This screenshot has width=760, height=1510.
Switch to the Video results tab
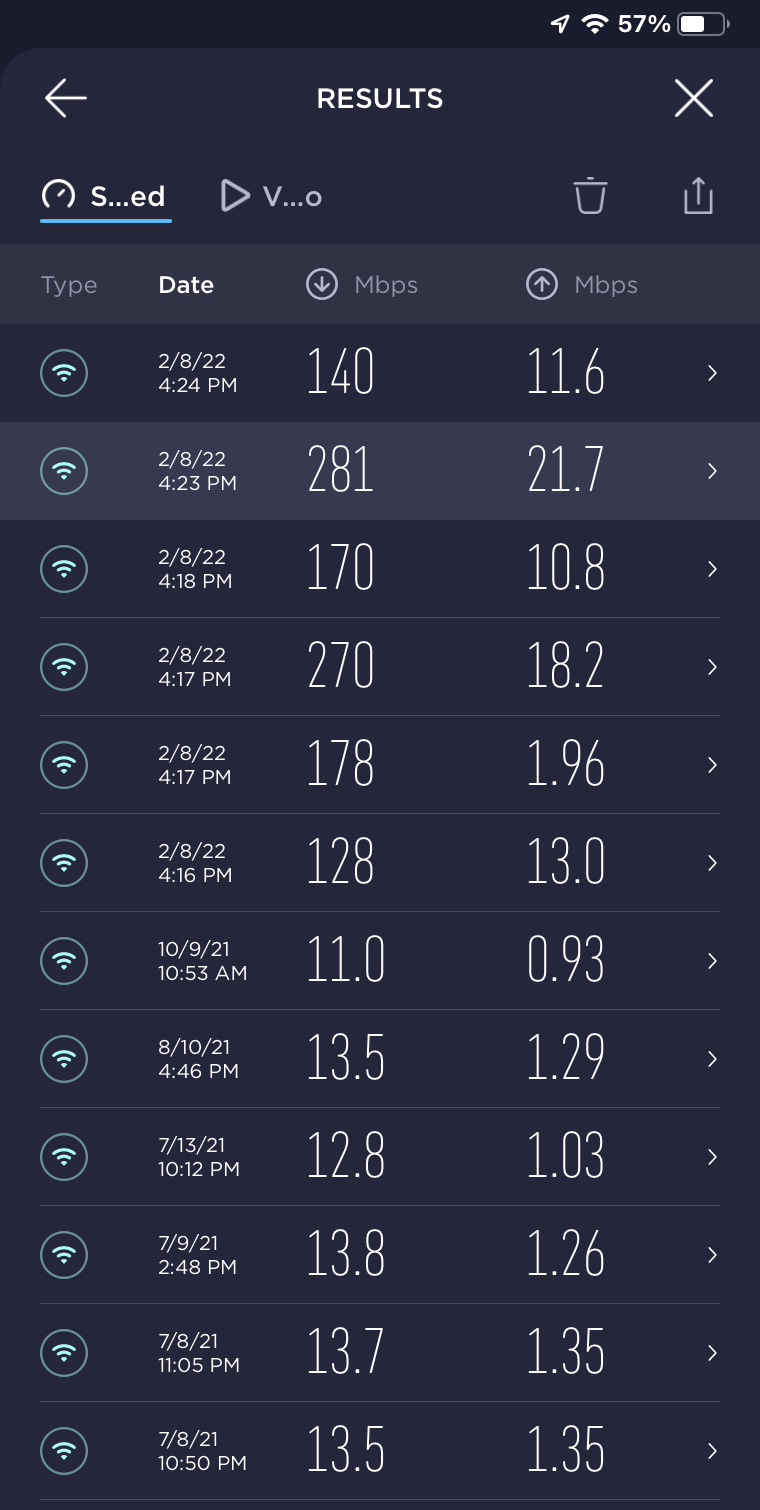(x=271, y=196)
